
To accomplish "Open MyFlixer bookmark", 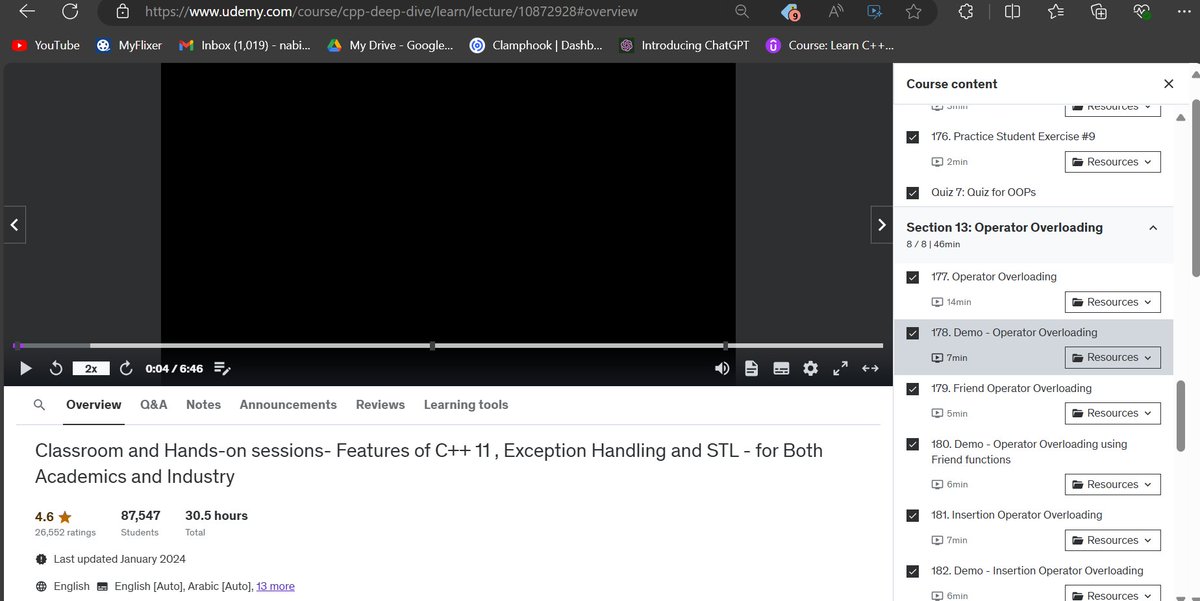I will coord(129,45).
